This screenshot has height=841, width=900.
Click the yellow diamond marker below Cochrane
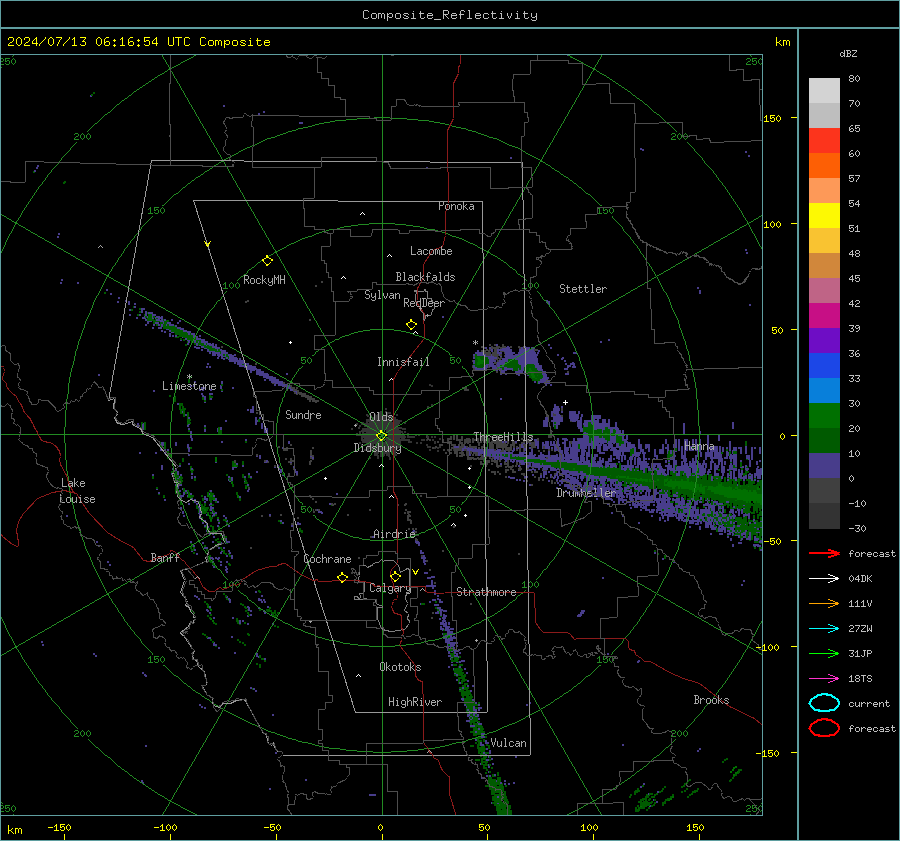(x=342, y=577)
